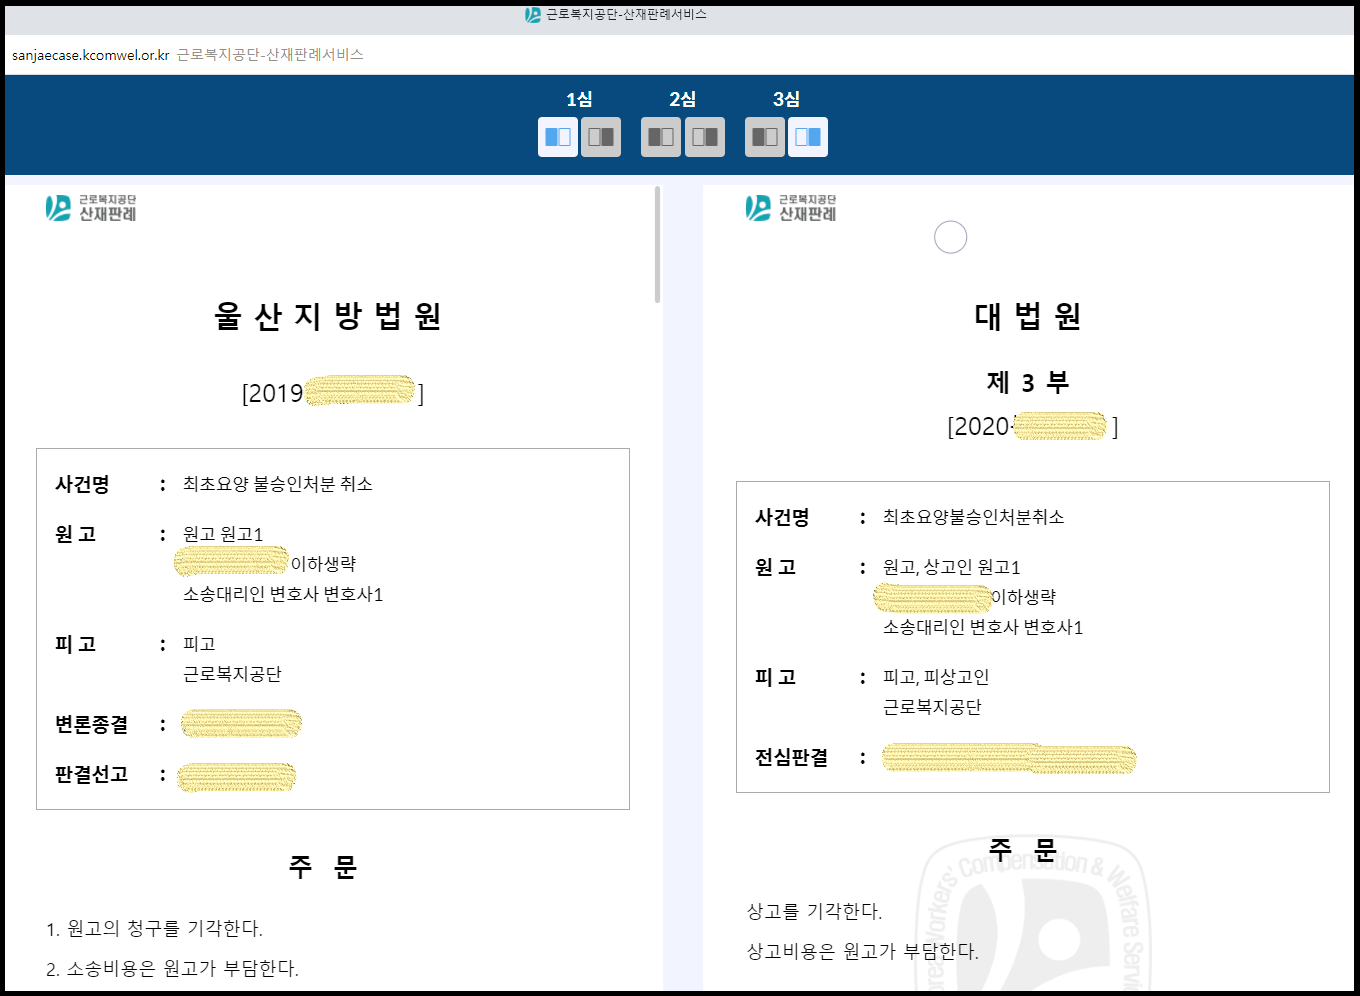
Task: Click the [2019 case number in left document
Action: (x=333, y=393)
